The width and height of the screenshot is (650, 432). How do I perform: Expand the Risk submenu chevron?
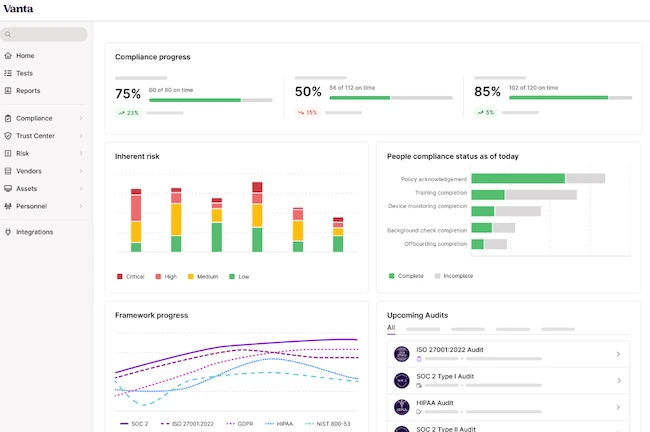click(81, 153)
